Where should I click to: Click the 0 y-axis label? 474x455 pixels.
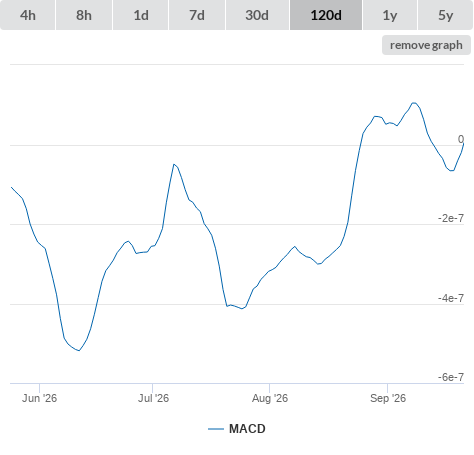pos(461,139)
